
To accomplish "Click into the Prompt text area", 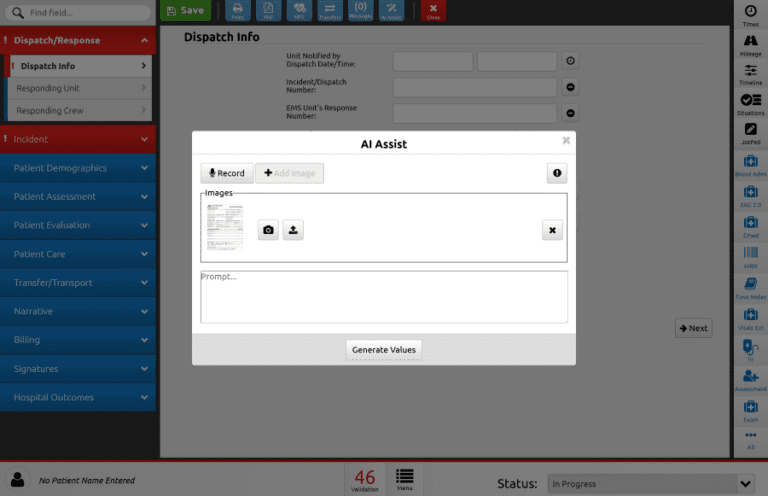I will pos(384,297).
